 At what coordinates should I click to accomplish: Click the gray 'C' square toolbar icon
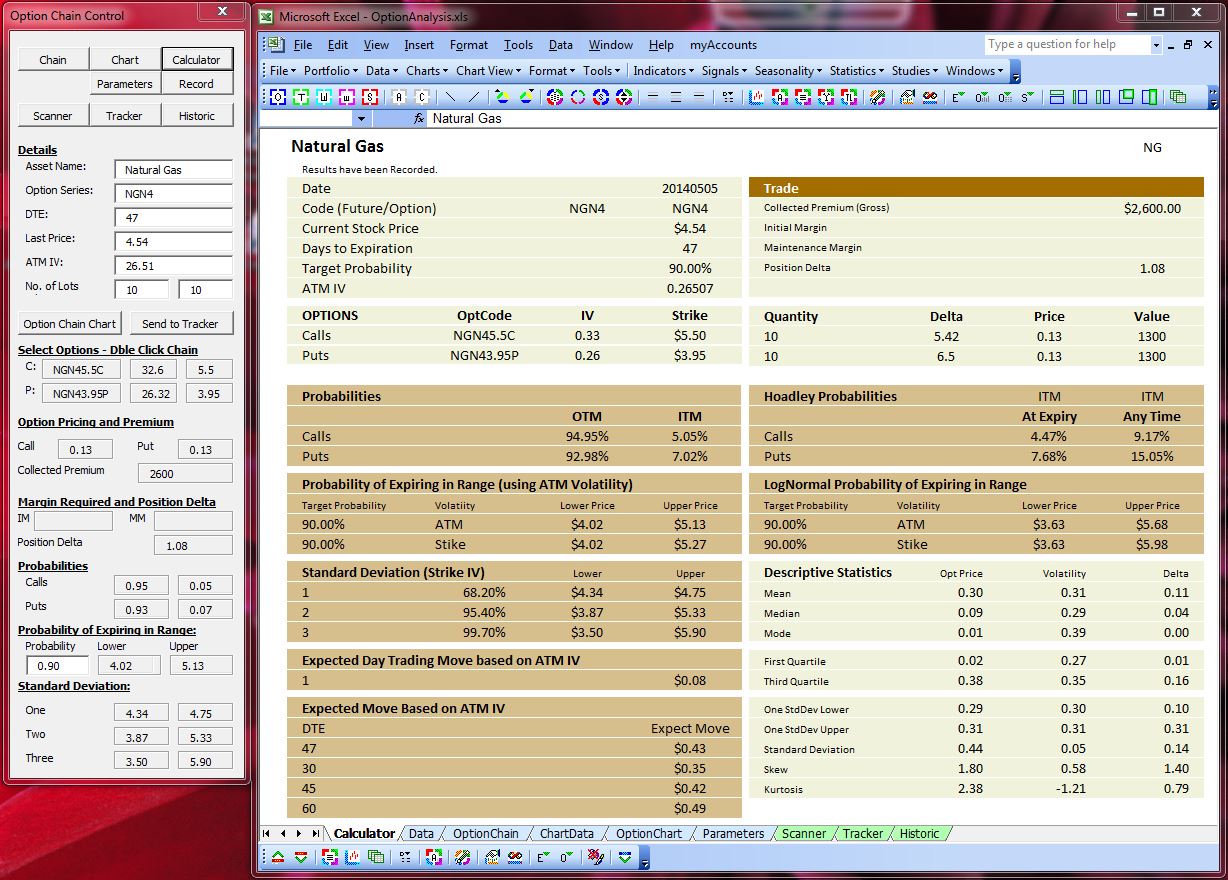coord(422,97)
